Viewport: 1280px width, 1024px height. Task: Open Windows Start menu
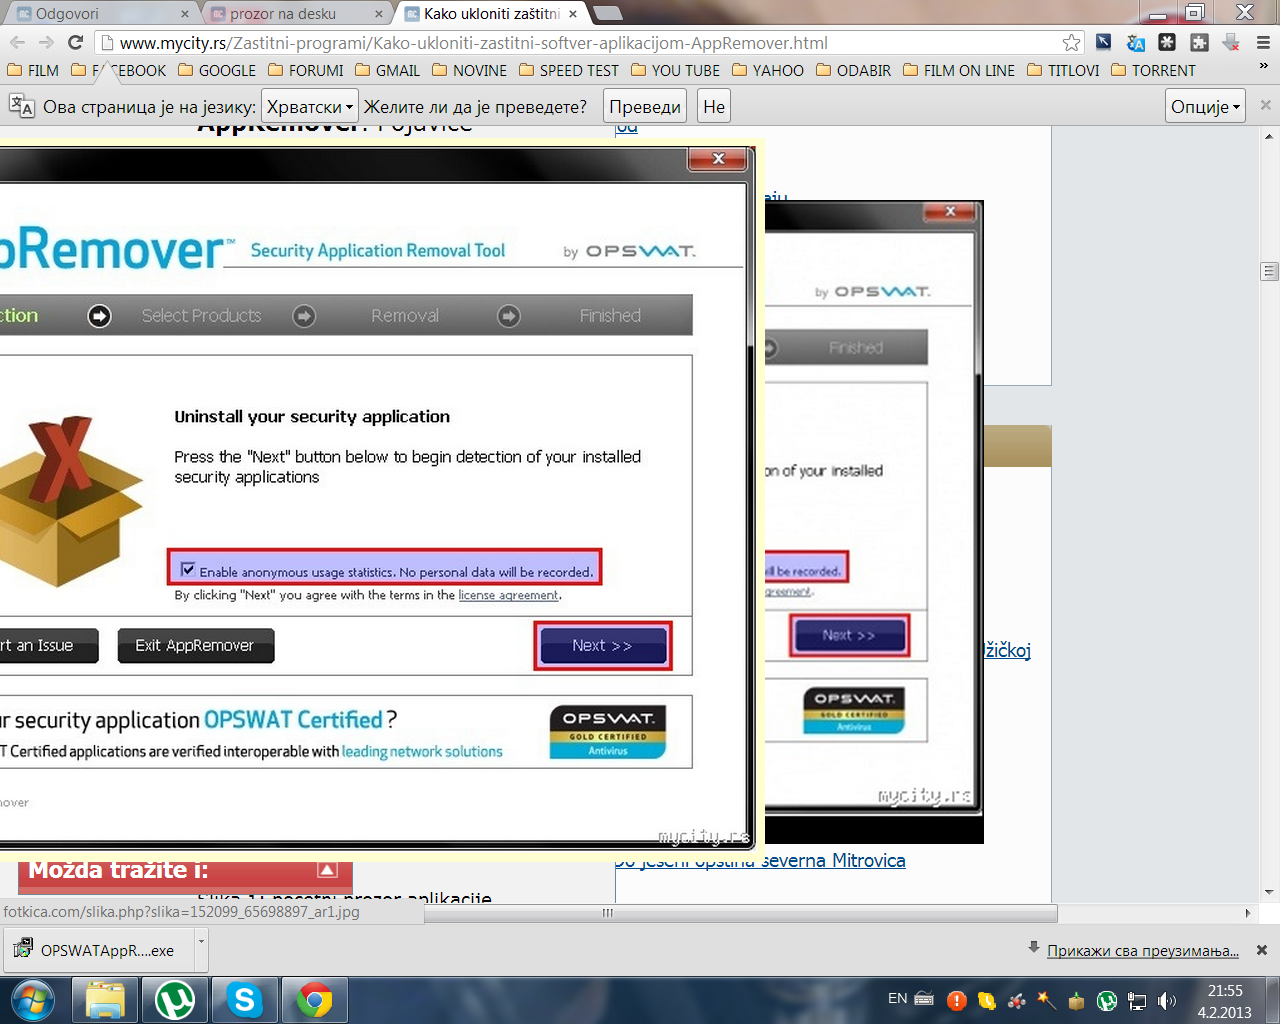point(33,1000)
